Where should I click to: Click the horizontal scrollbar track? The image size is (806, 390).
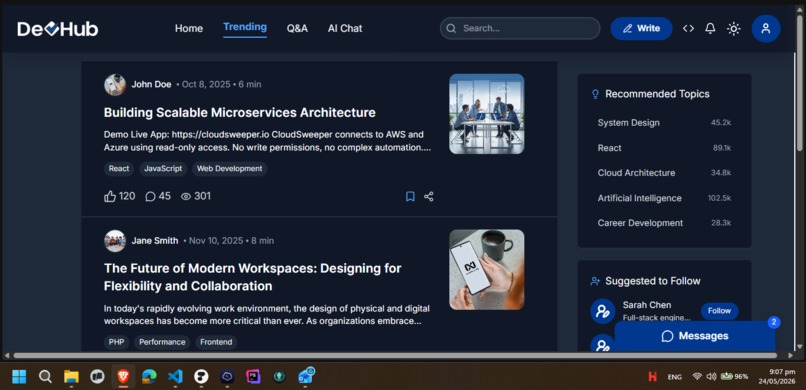395,355
